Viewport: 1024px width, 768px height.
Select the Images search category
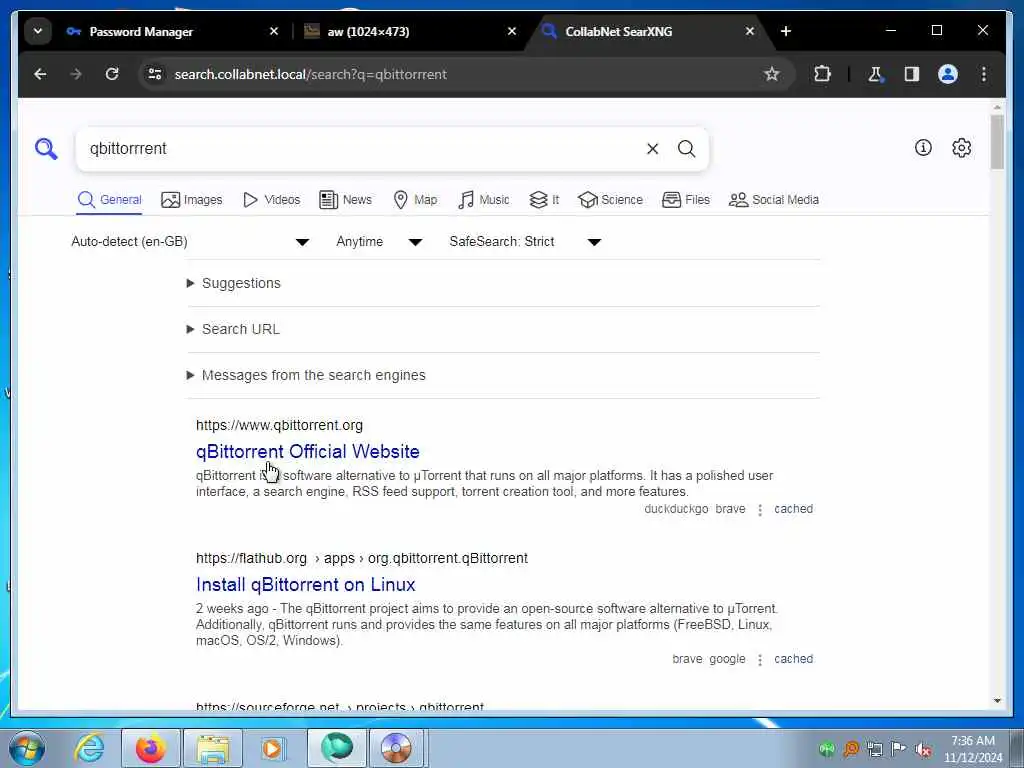[191, 200]
